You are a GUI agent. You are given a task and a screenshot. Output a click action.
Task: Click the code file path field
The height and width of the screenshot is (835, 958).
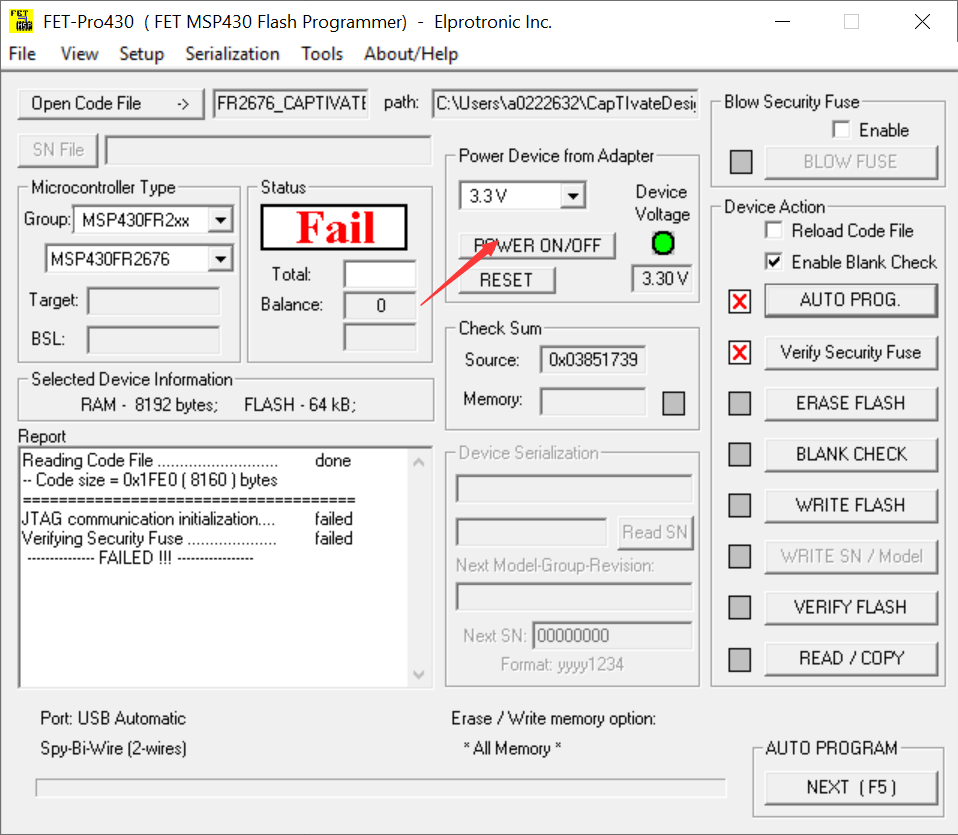click(565, 103)
